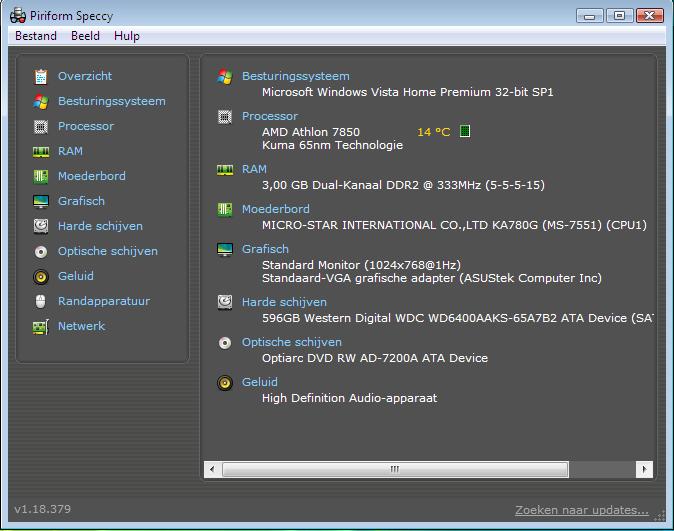Click text 'Kuma 65nm Technologie'
Image resolution: width=674 pixels, height=531 pixels.
[x=332, y=145]
